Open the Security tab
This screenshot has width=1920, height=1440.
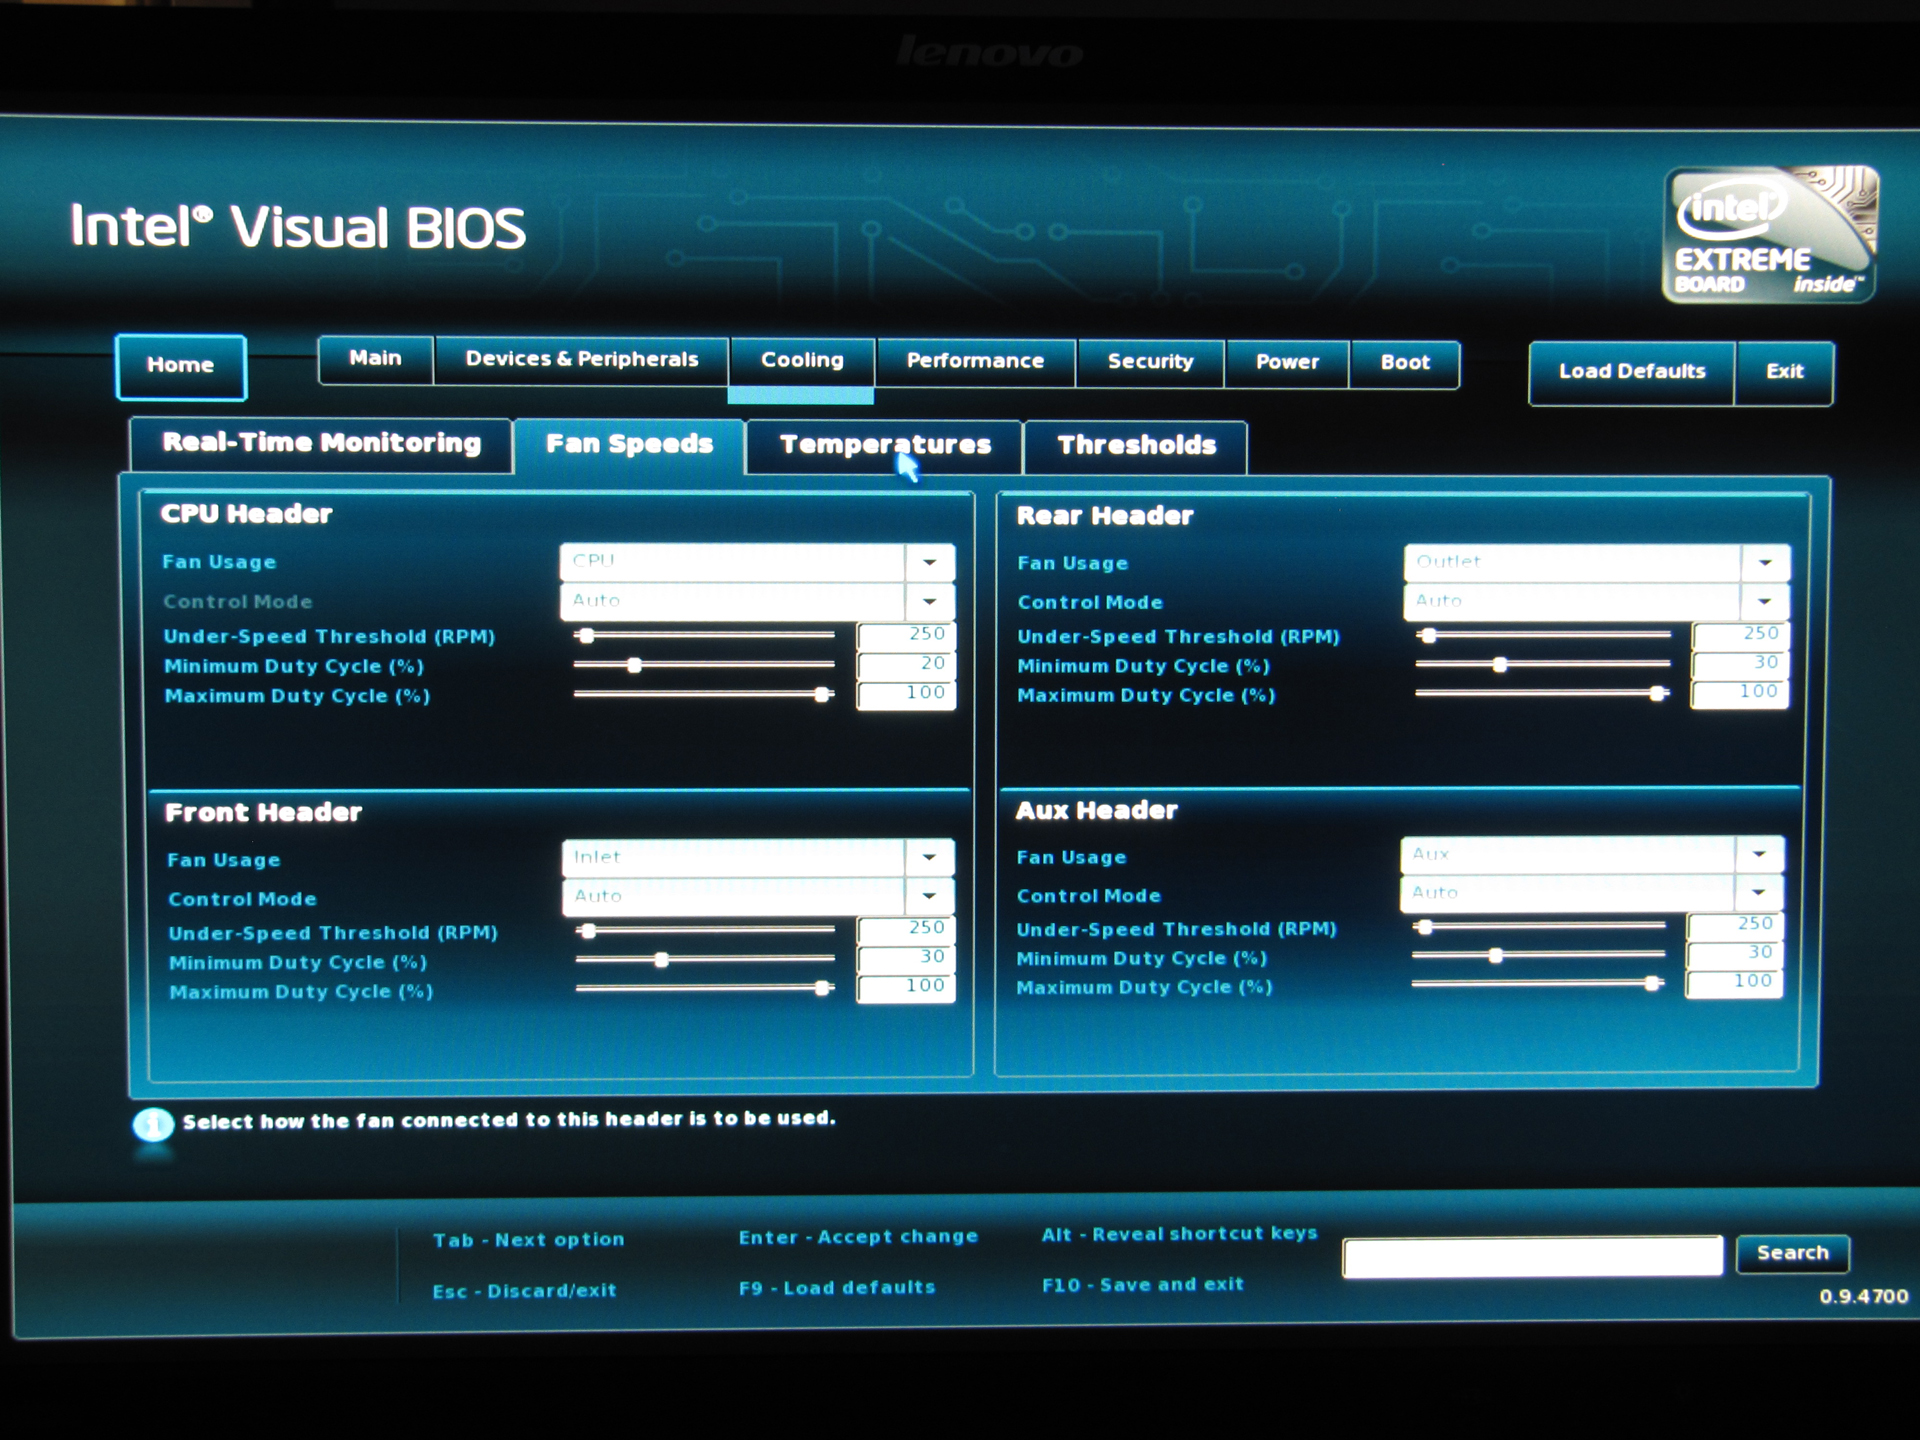1150,363
